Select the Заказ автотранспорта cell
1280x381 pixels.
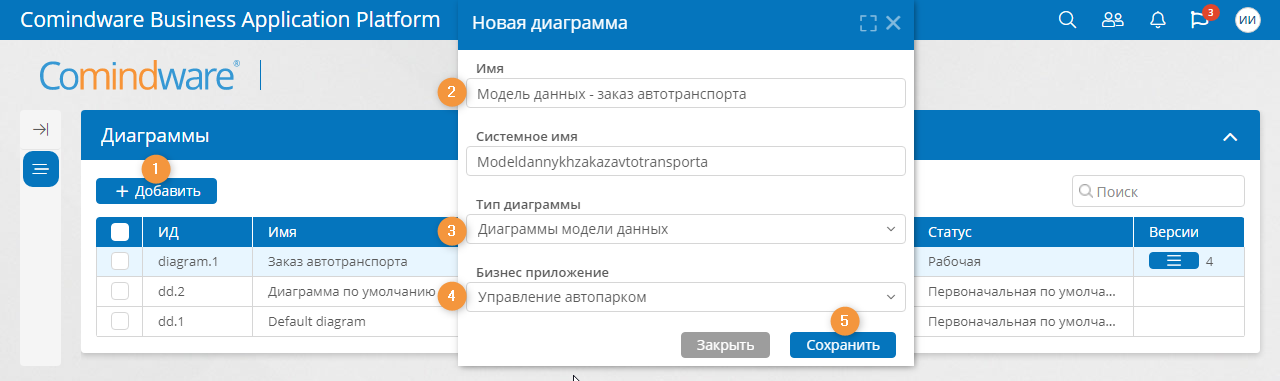click(356, 262)
